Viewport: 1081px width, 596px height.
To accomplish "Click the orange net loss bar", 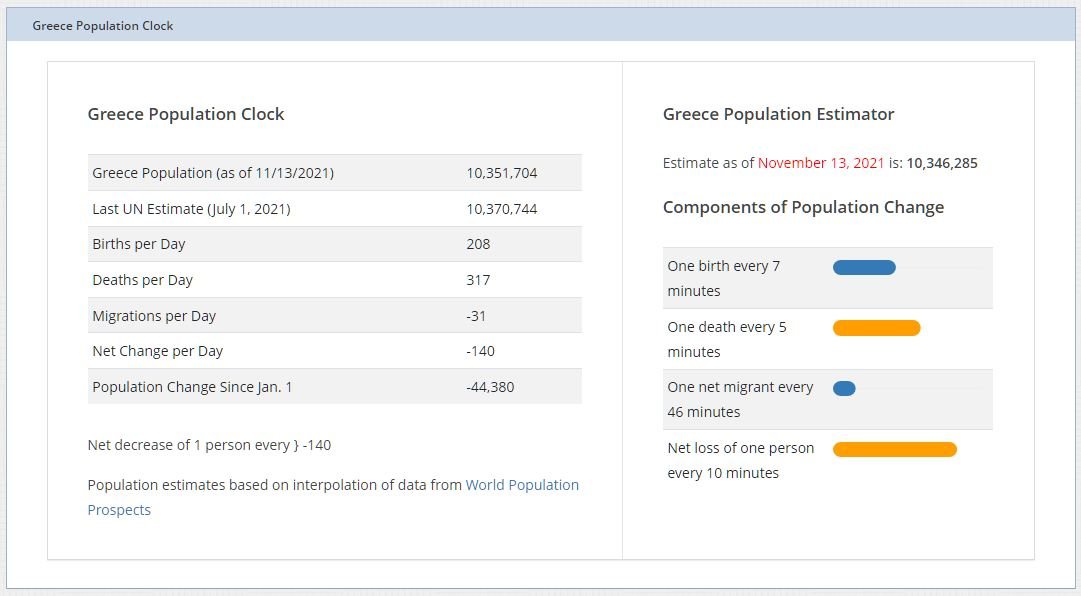I will point(894,450).
